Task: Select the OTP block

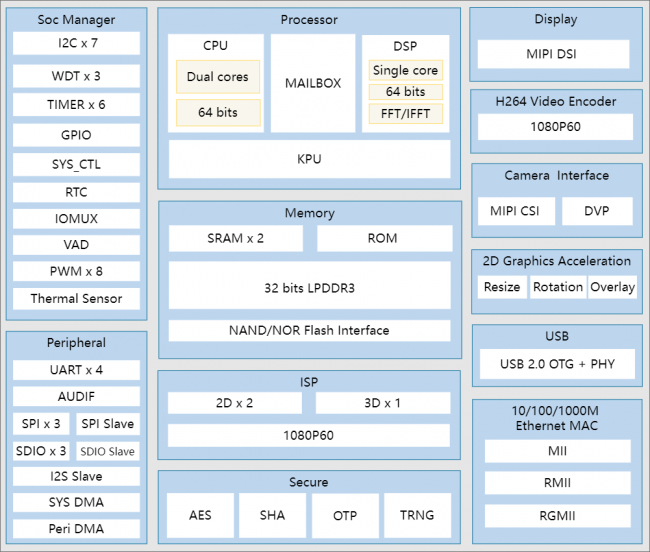Action: [x=345, y=515]
